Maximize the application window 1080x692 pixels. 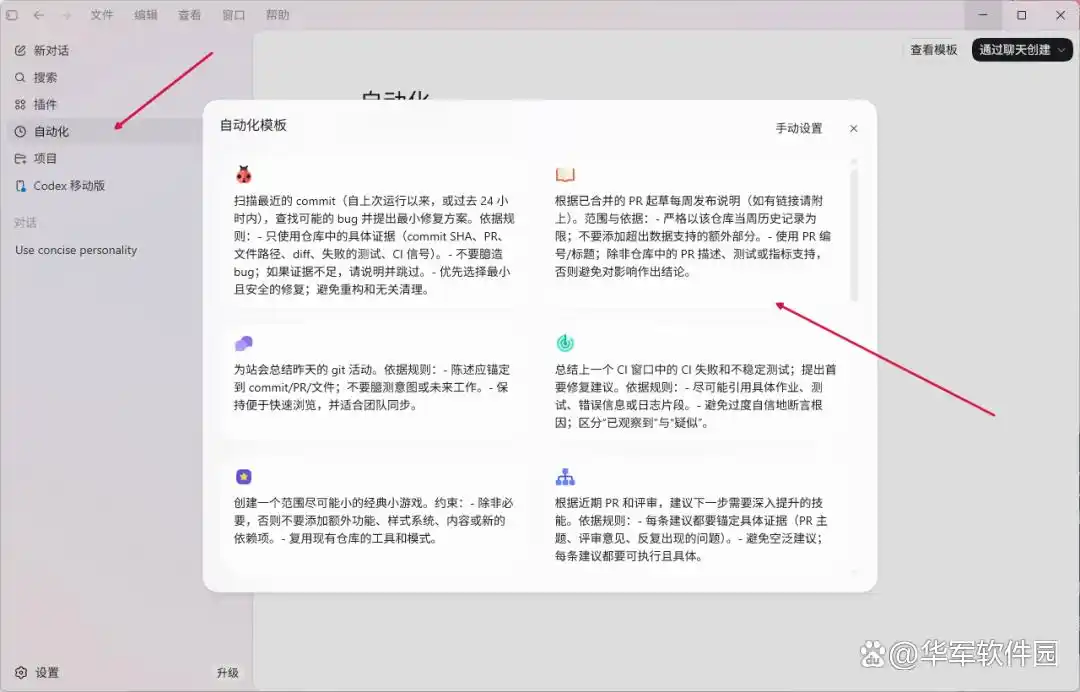[1021, 14]
